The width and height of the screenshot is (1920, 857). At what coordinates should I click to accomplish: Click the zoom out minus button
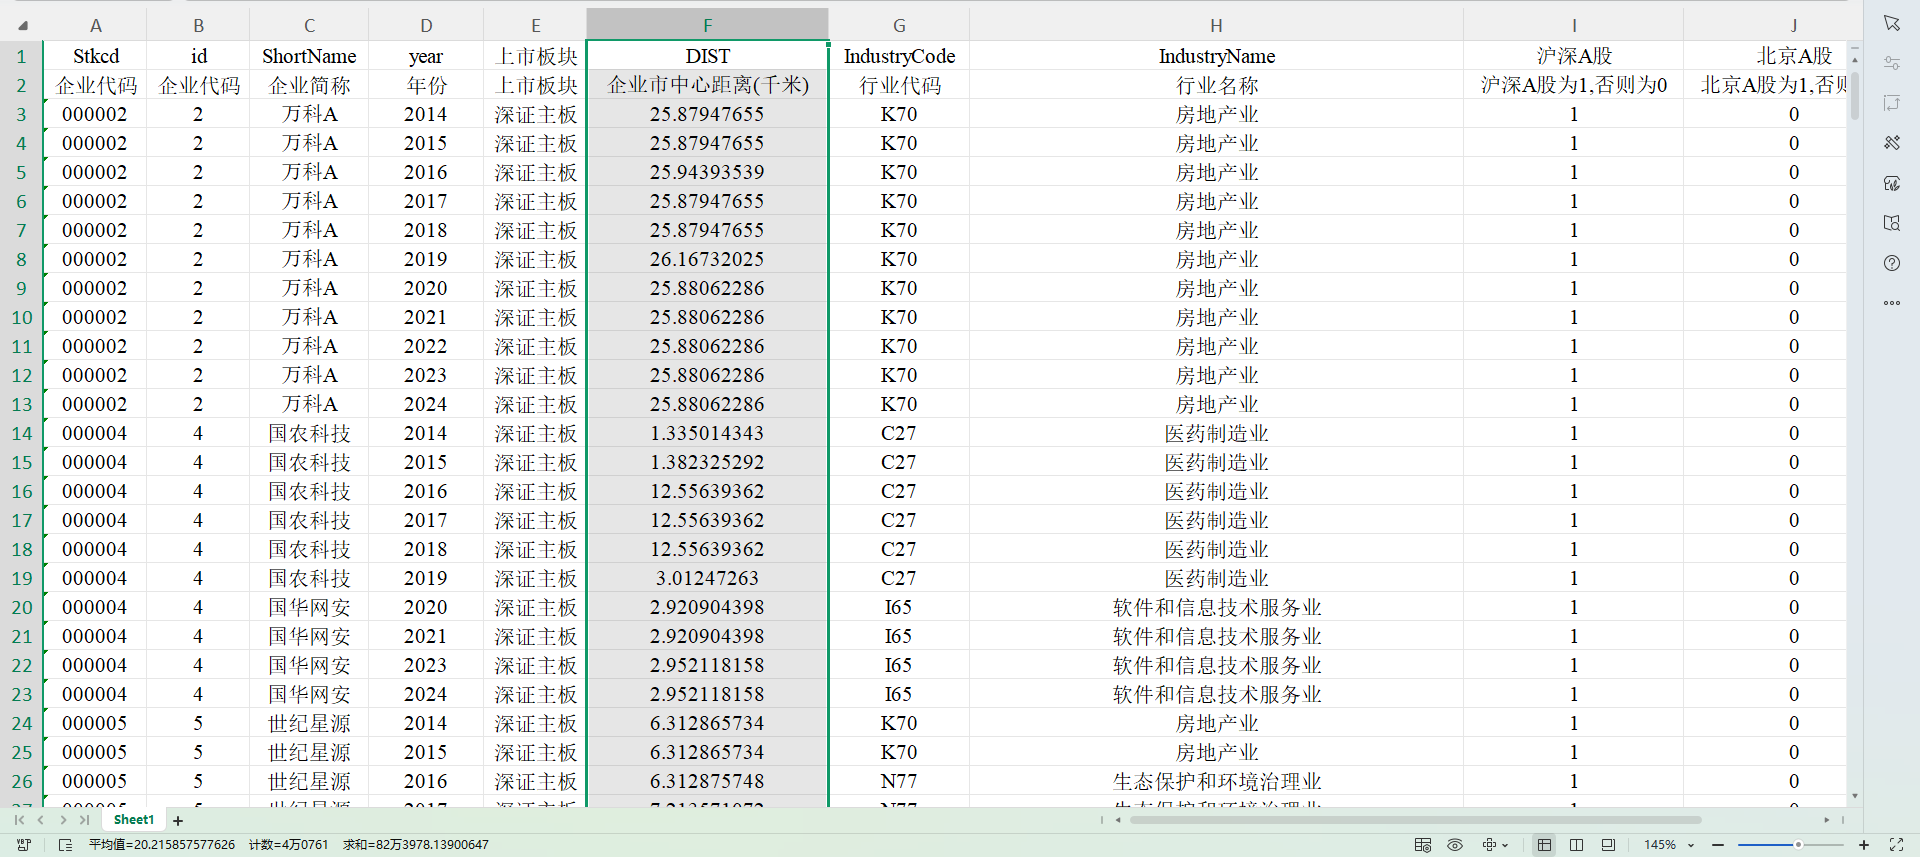tap(1718, 845)
